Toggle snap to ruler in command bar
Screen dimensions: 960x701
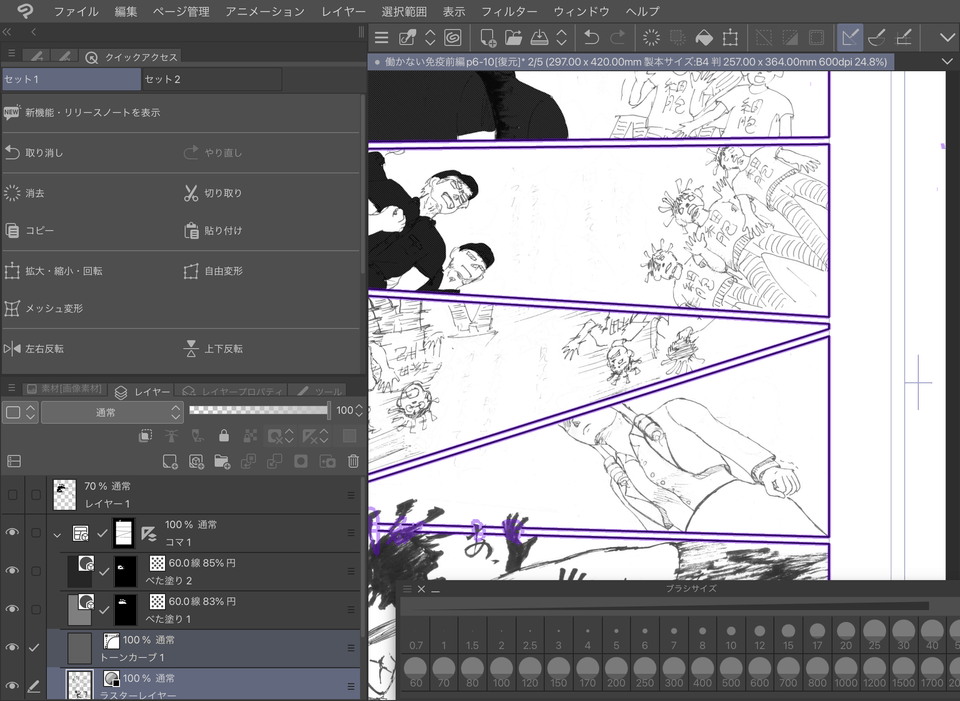click(850, 38)
